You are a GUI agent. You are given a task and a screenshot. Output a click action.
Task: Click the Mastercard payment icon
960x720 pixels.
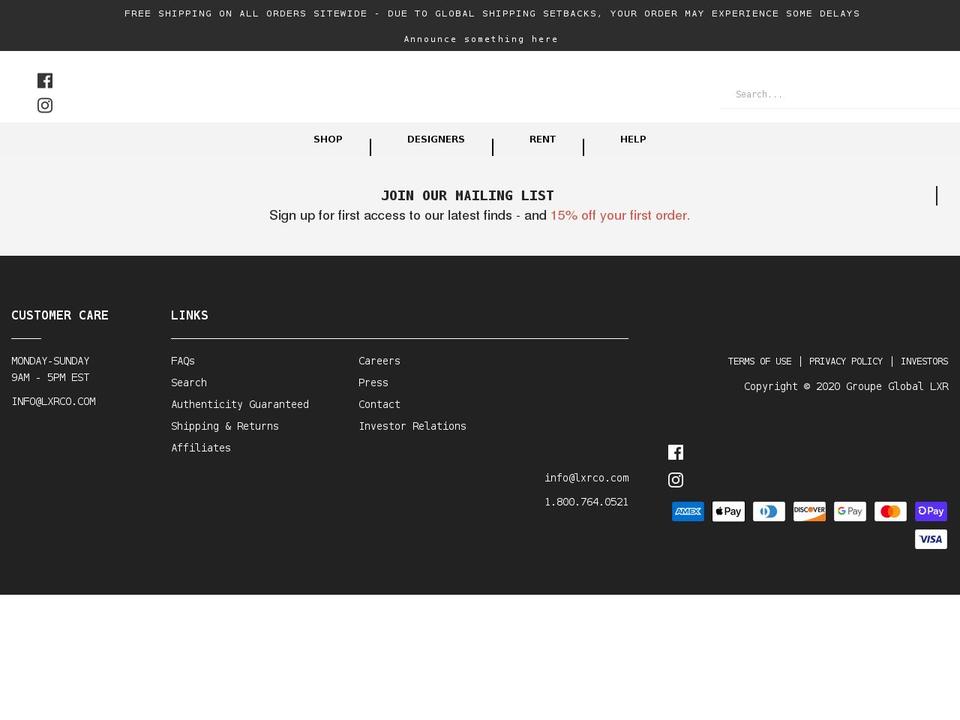[x=890, y=511]
